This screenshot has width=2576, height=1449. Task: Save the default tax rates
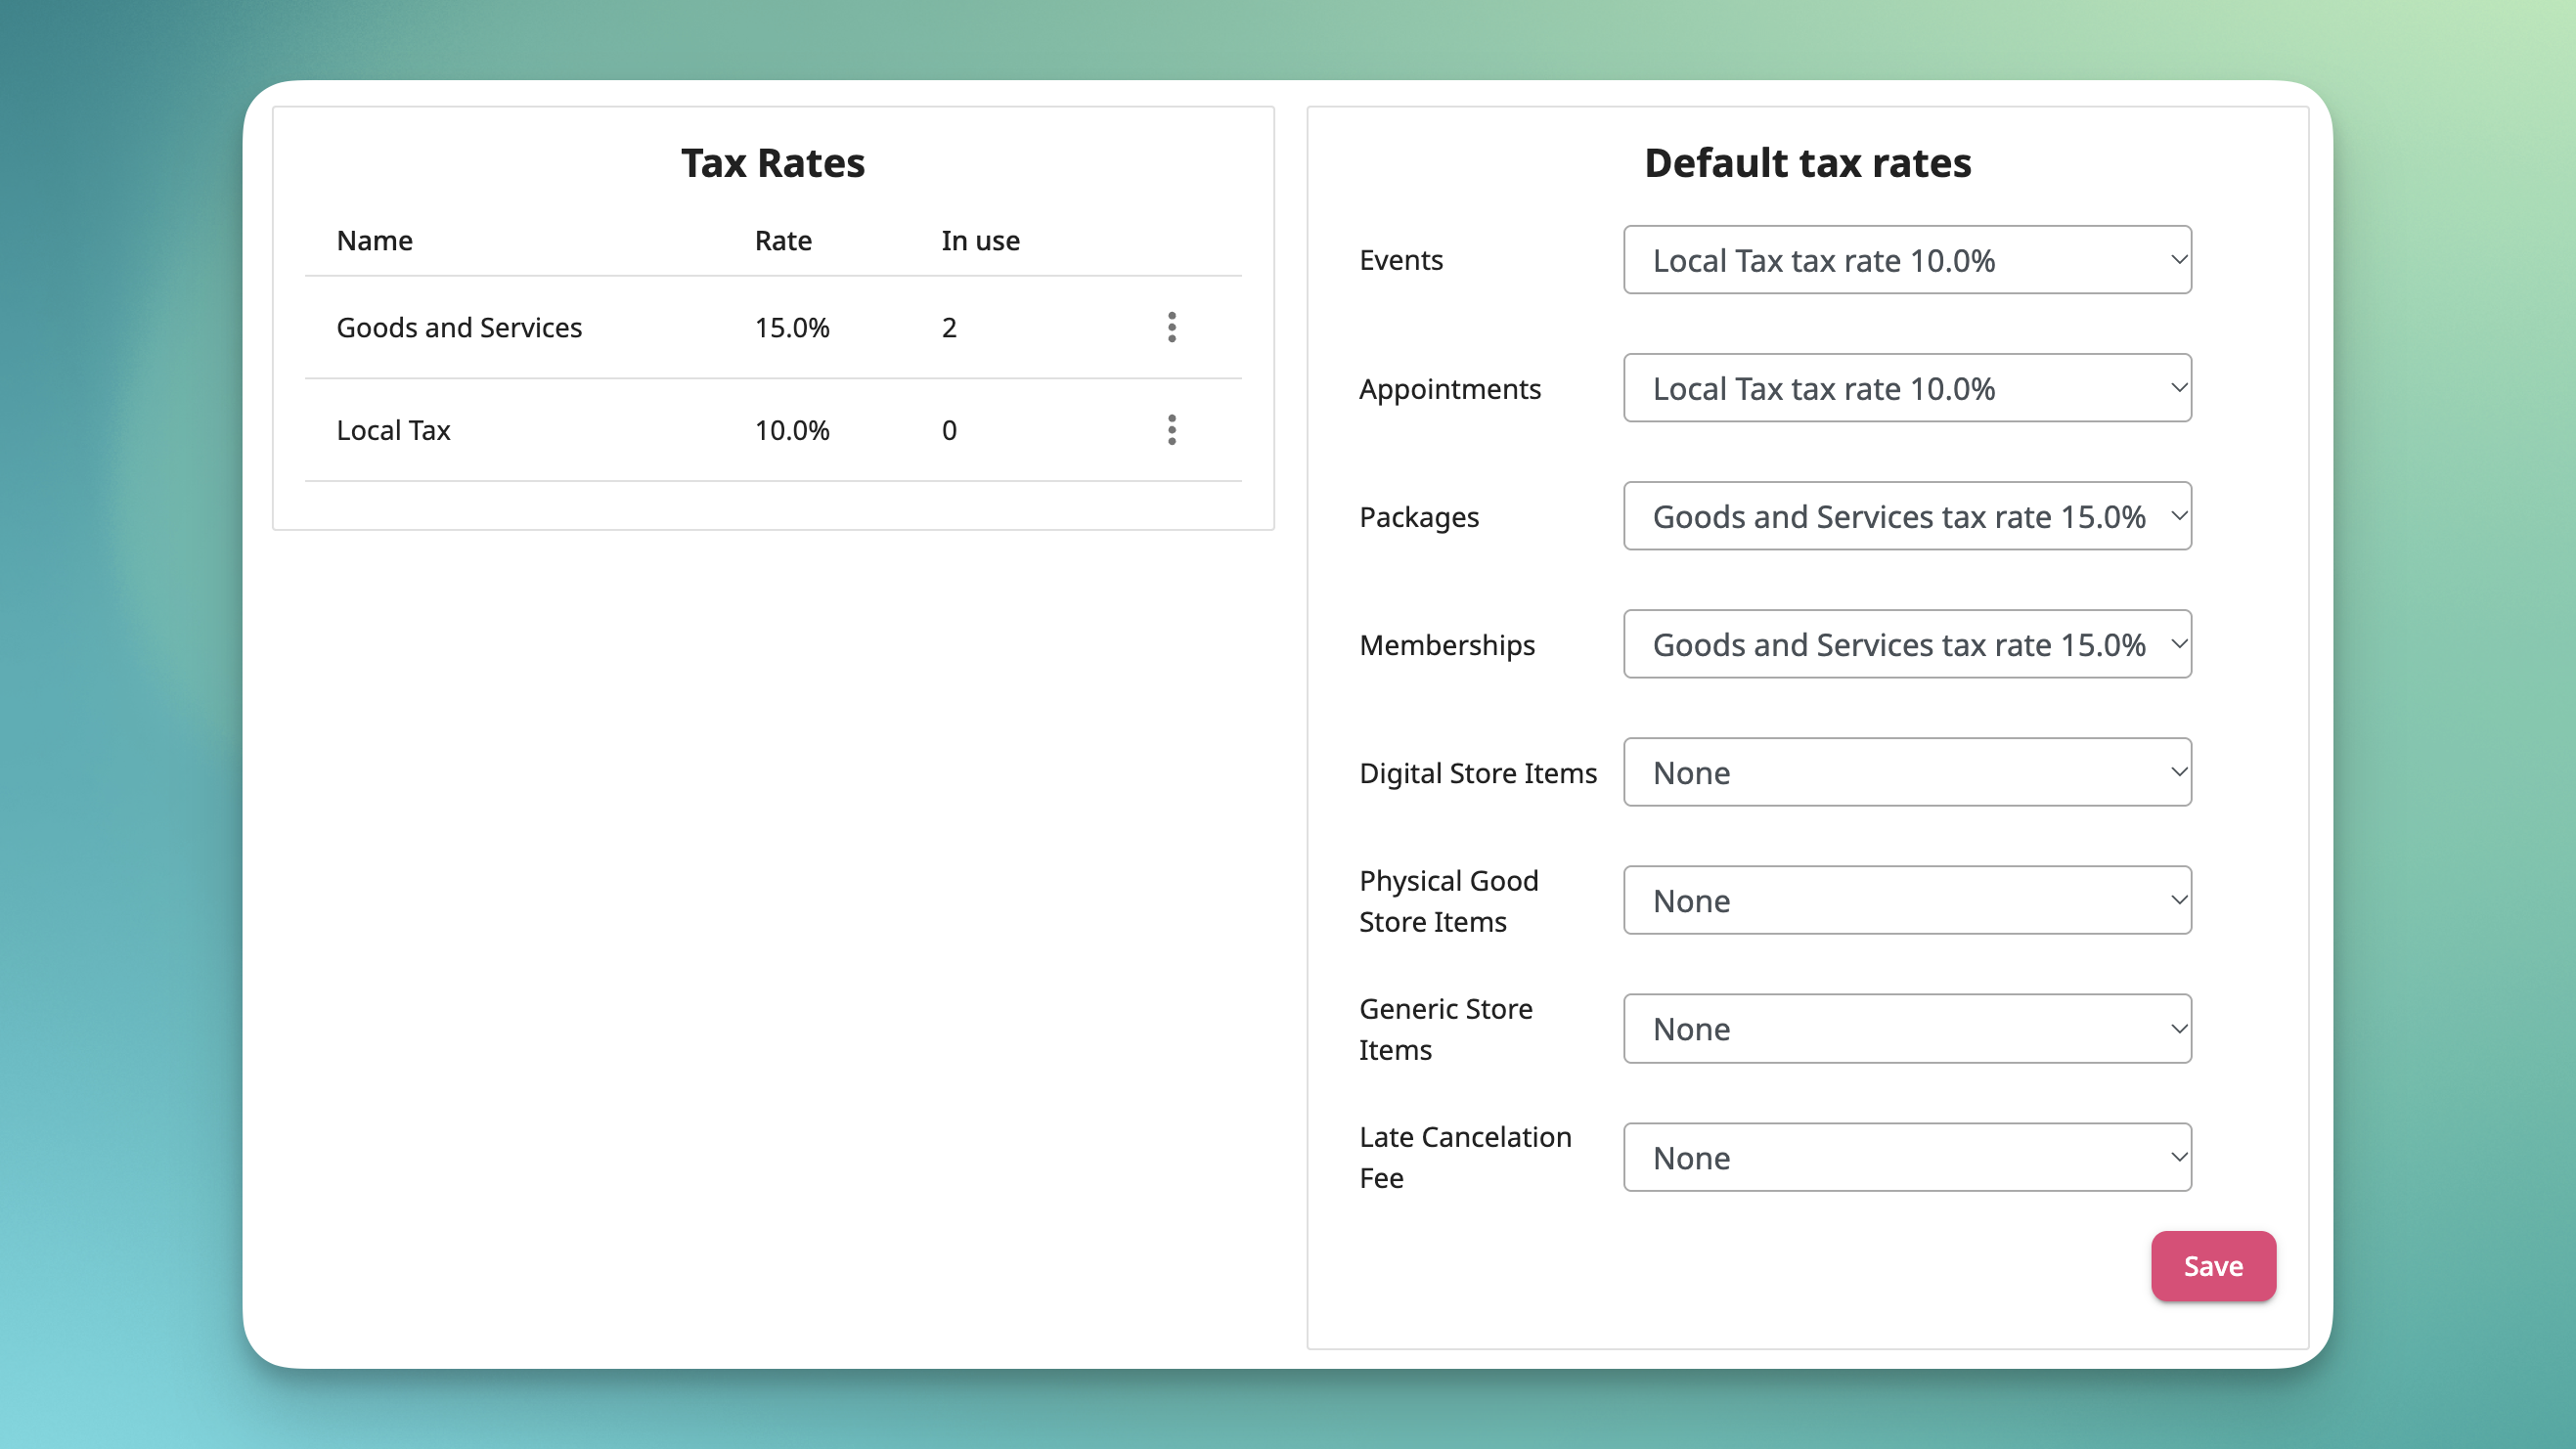click(x=2213, y=1266)
